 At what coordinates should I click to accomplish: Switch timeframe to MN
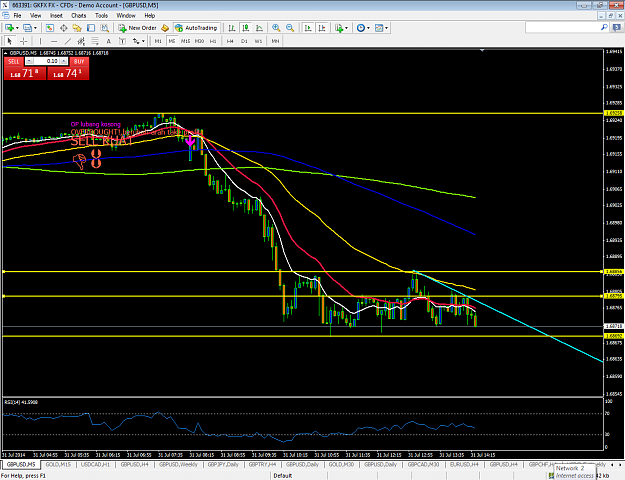[x=275, y=41]
